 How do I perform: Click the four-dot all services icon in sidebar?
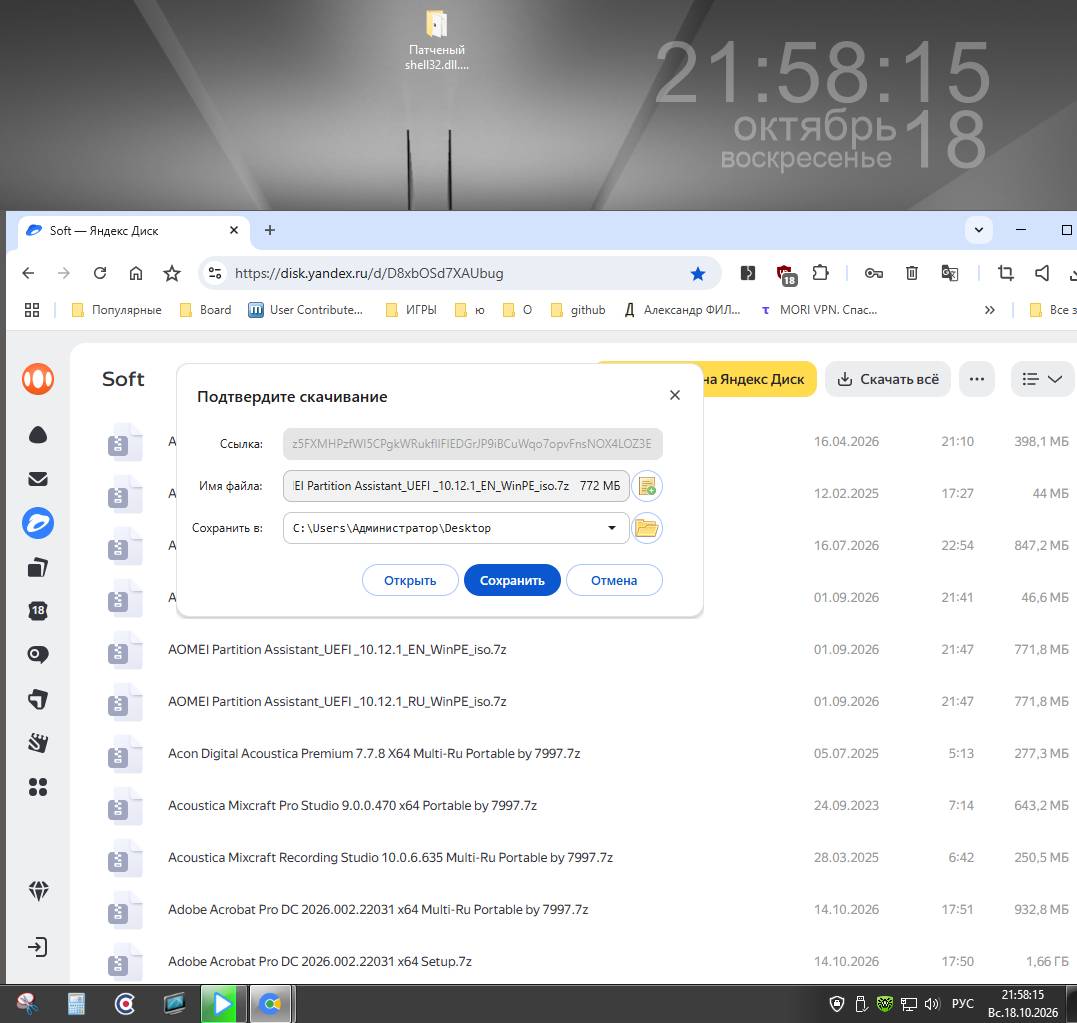38,787
